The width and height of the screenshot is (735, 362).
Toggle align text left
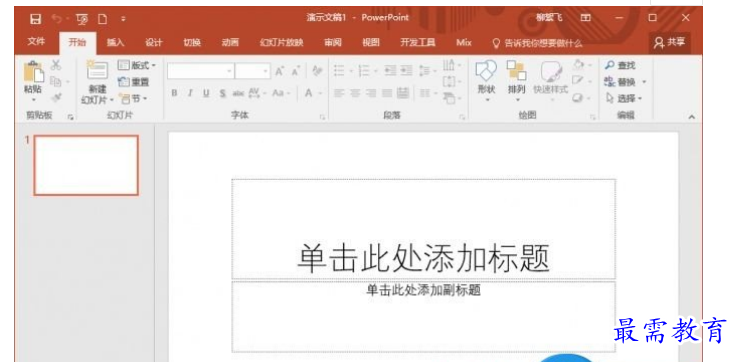coord(339,93)
